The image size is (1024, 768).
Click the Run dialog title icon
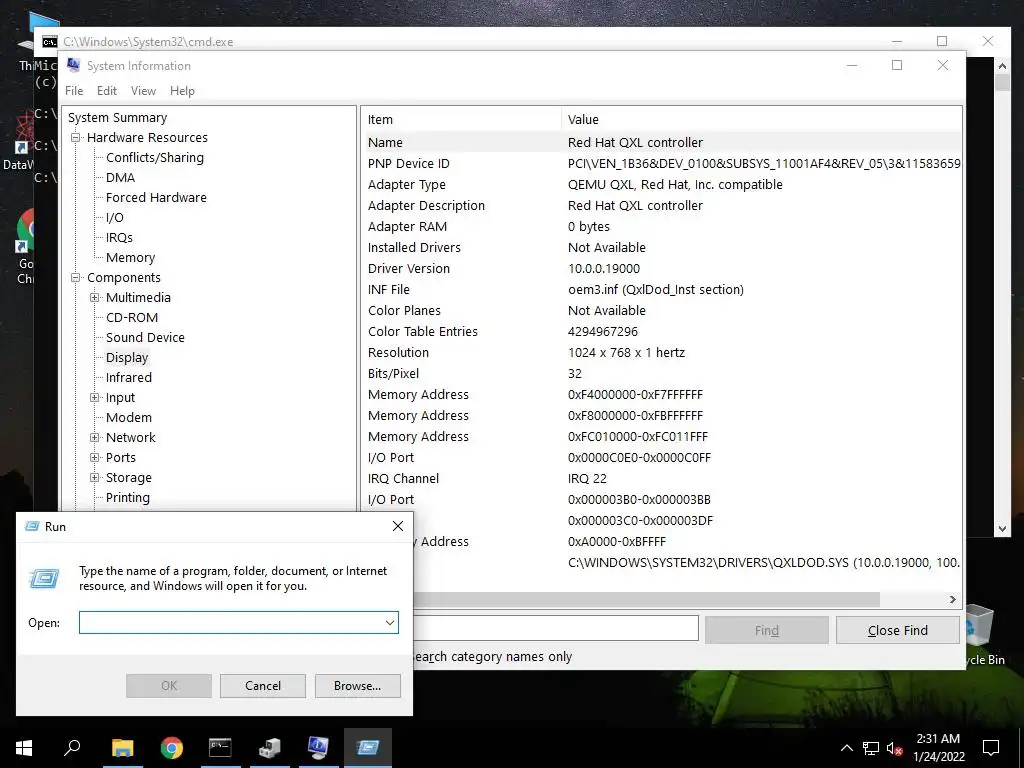click(x=32, y=526)
